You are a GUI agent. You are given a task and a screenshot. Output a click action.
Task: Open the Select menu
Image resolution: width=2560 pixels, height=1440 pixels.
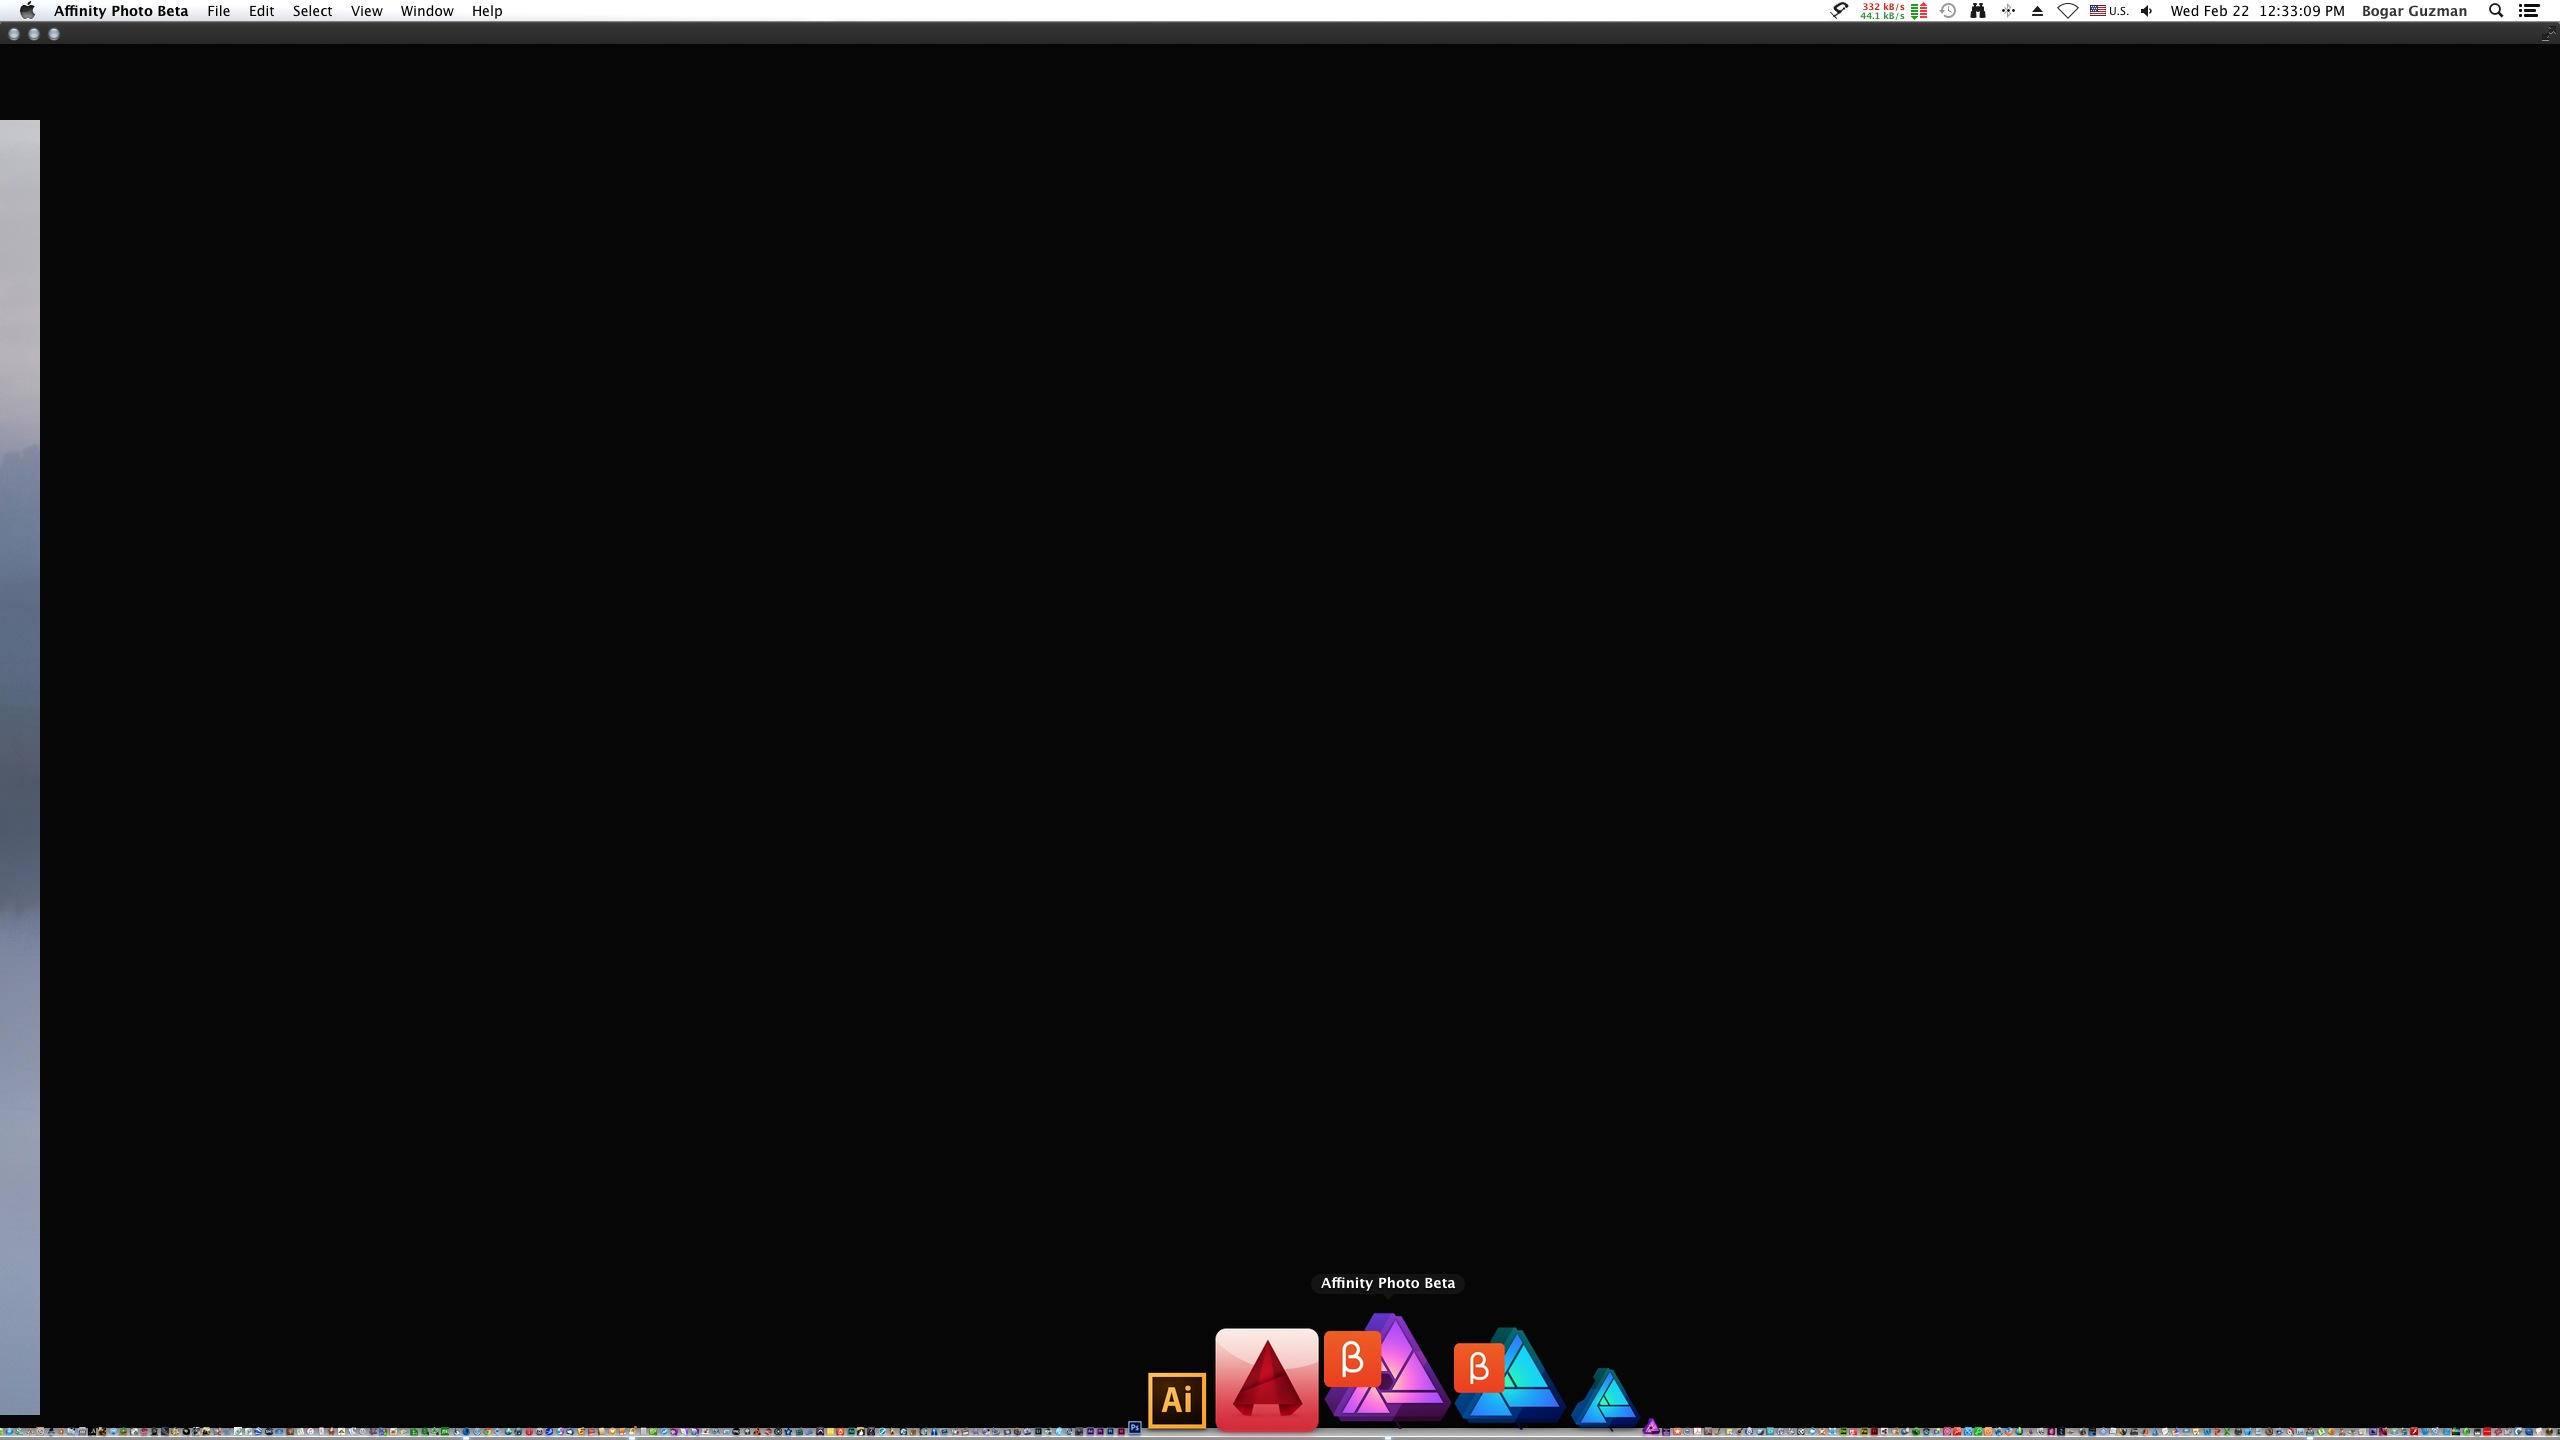point(312,11)
